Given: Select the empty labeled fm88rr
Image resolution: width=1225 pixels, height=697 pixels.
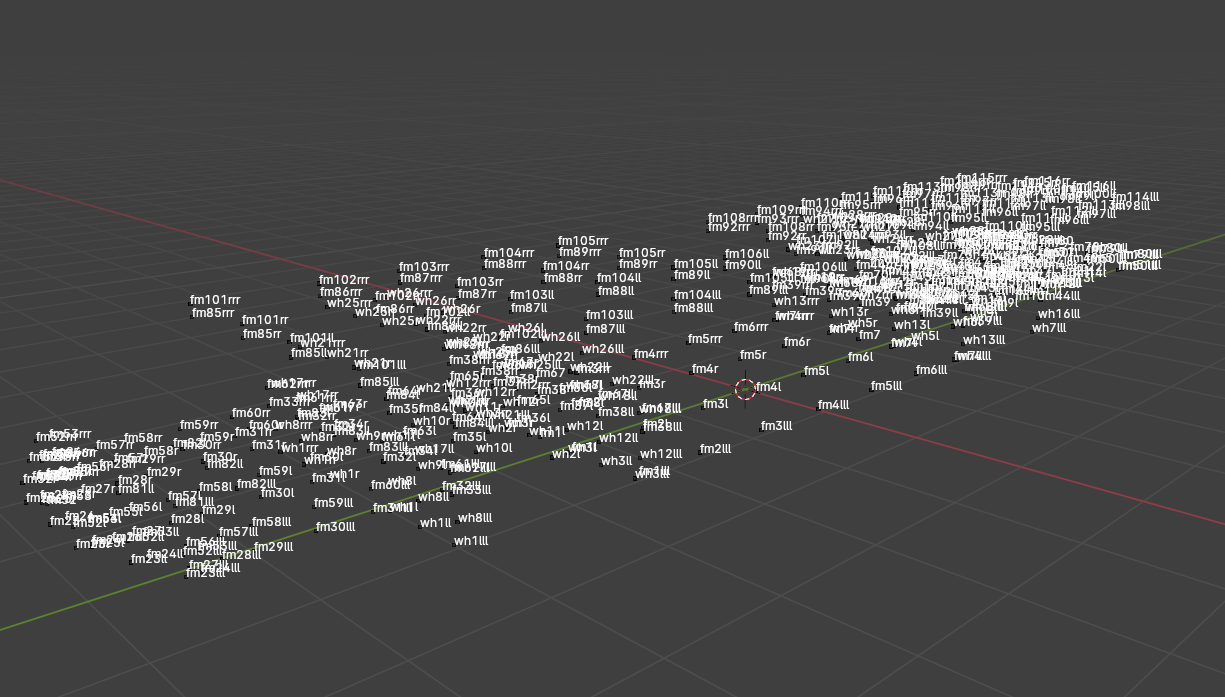Looking at the screenshot, I should (x=563, y=278).
